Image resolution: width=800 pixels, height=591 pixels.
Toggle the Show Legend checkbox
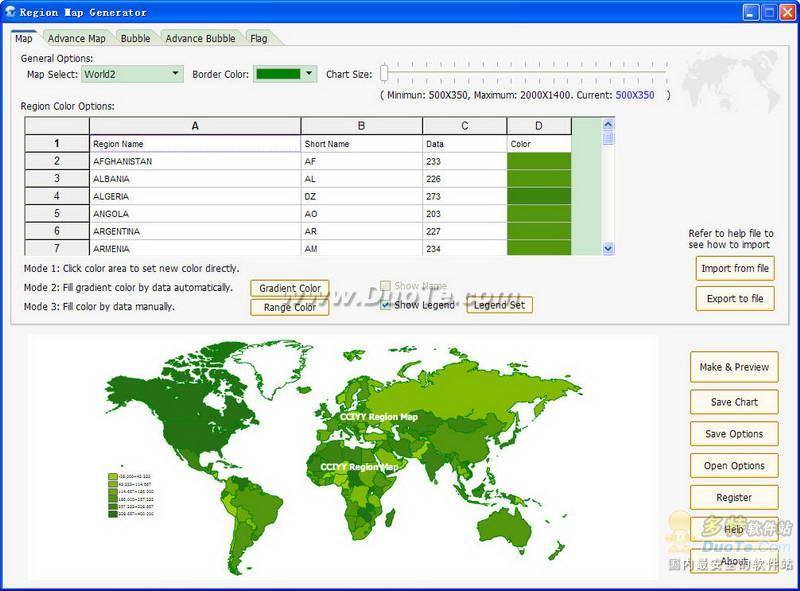pos(386,305)
